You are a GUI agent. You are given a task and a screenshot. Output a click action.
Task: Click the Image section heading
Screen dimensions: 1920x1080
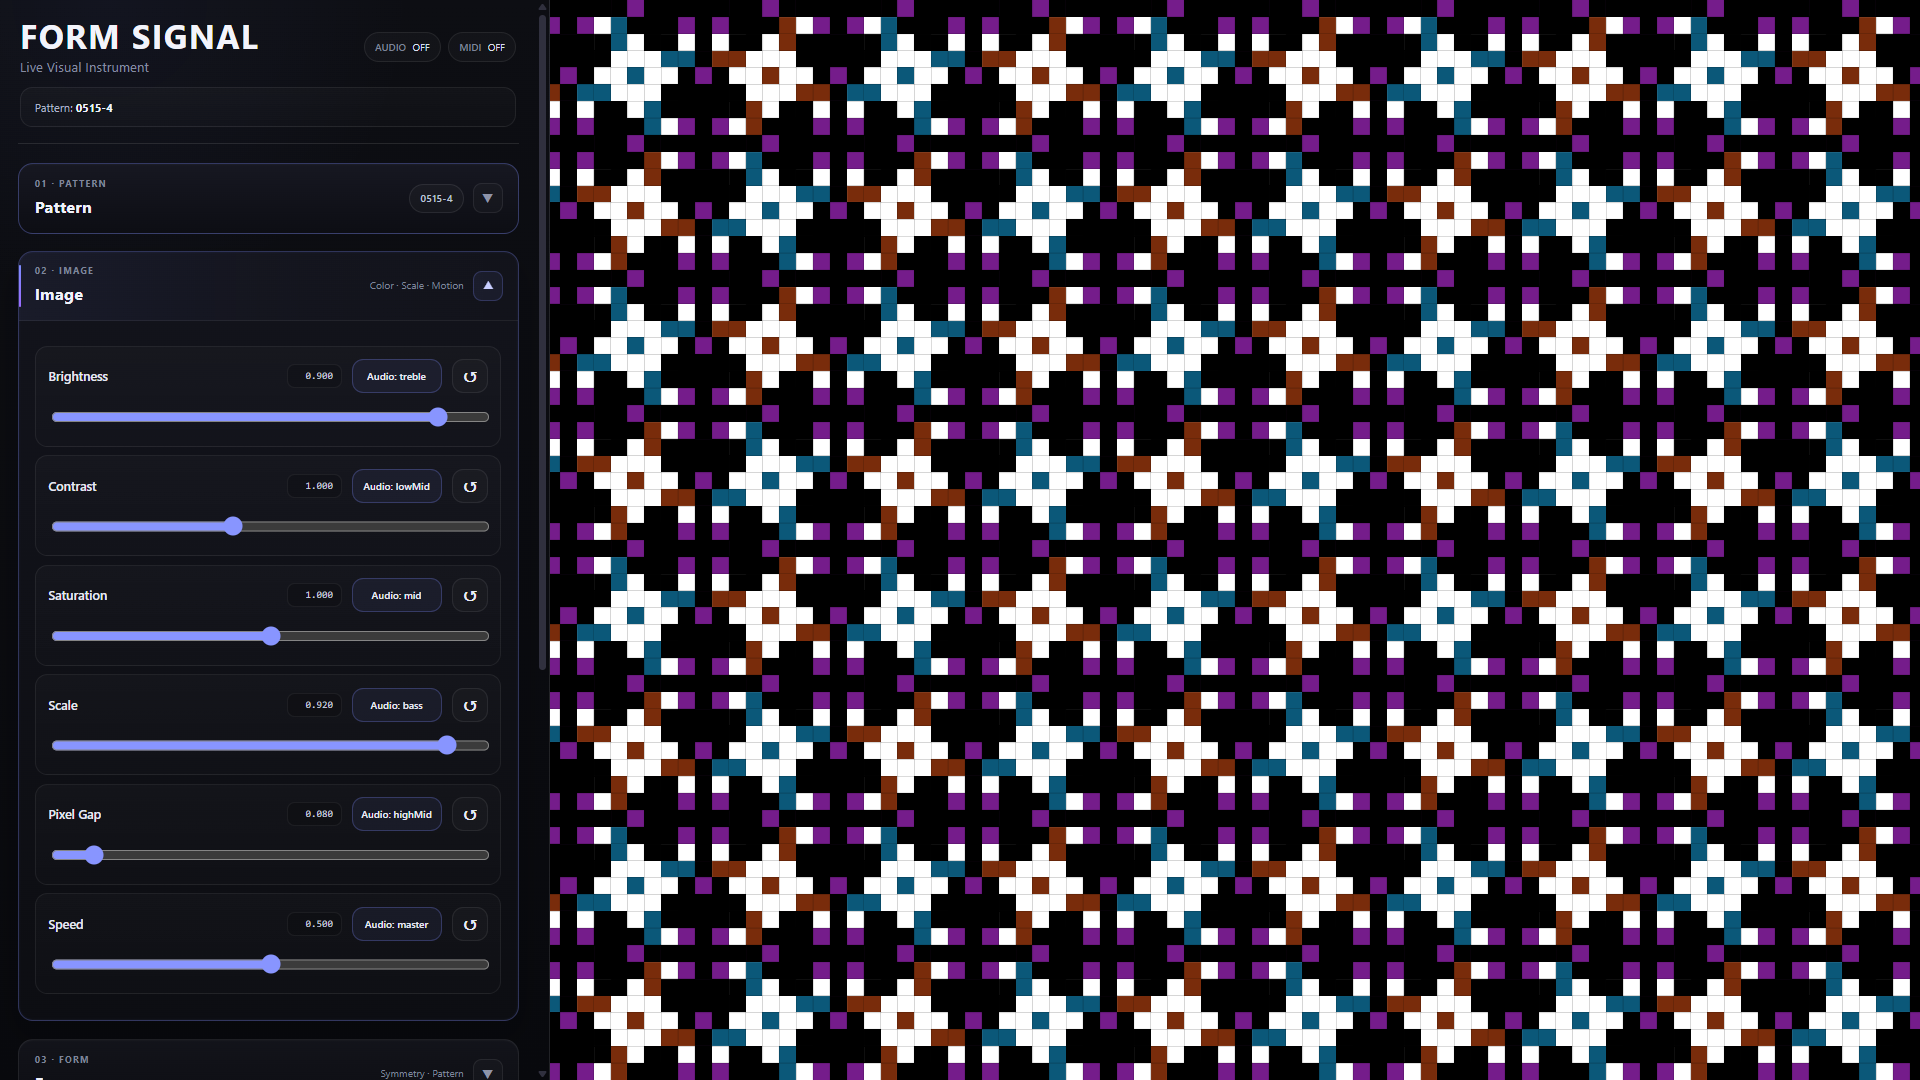[x=59, y=295]
